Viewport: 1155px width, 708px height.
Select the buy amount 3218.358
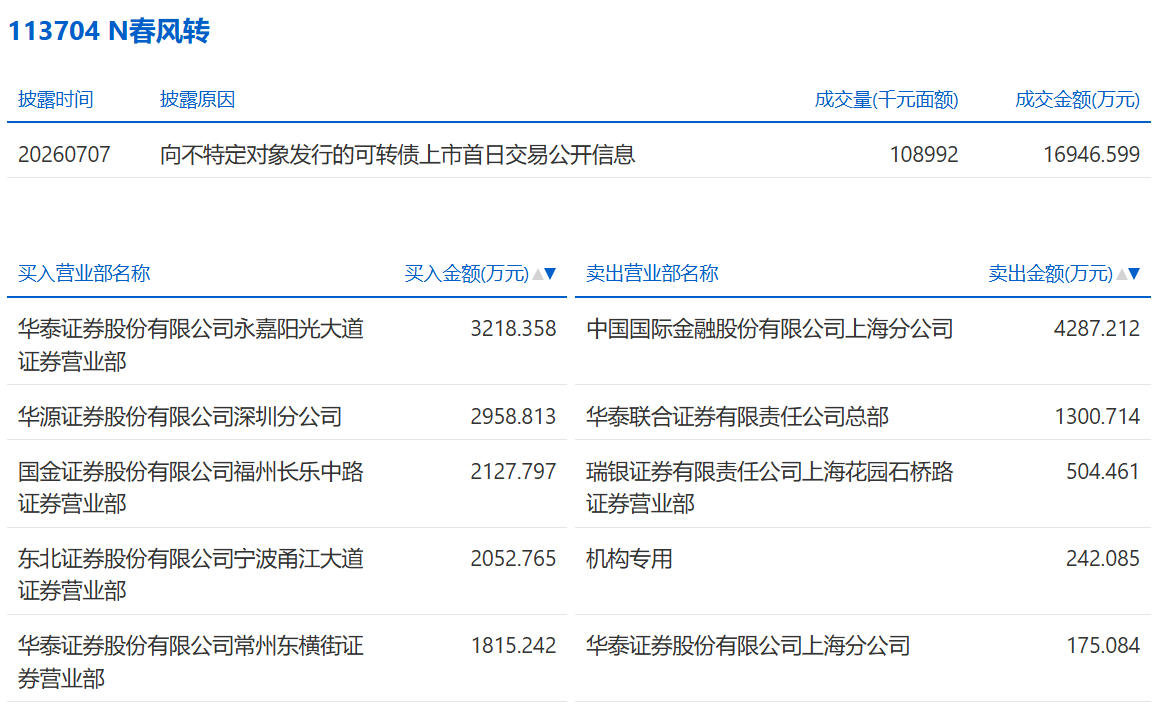pyautogui.click(x=513, y=329)
